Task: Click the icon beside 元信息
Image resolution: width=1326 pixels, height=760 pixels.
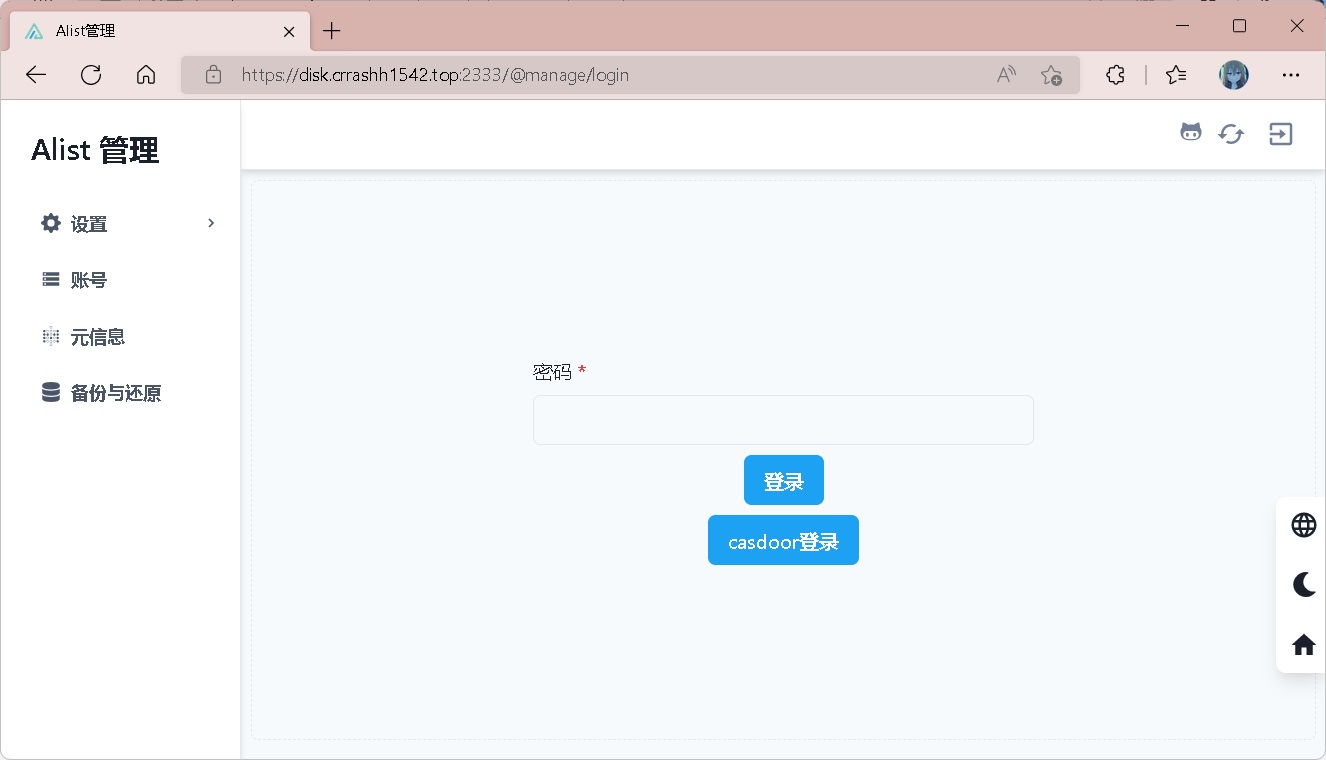Action: pyautogui.click(x=51, y=336)
